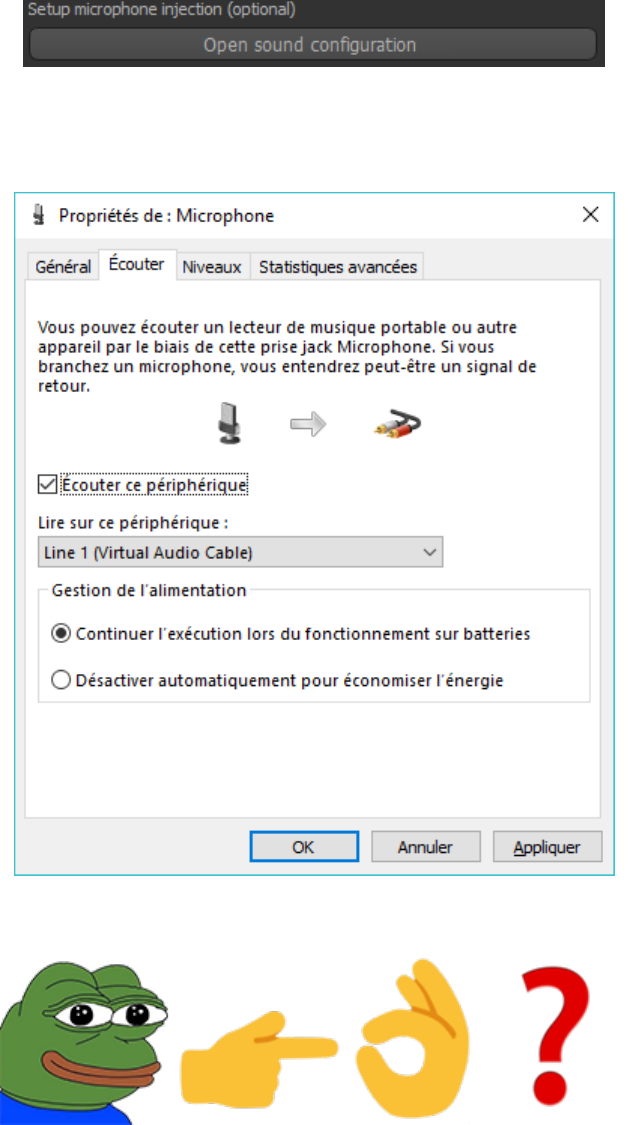Viewport: 629px width, 1125px height.
Task: Click the Annuler button
Action: [425, 847]
